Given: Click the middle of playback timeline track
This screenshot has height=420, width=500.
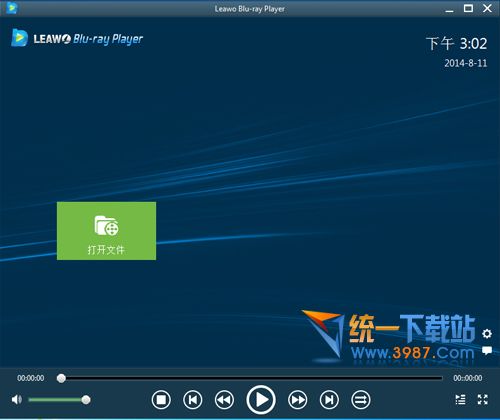Looking at the screenshot, I should click(252, 378).
